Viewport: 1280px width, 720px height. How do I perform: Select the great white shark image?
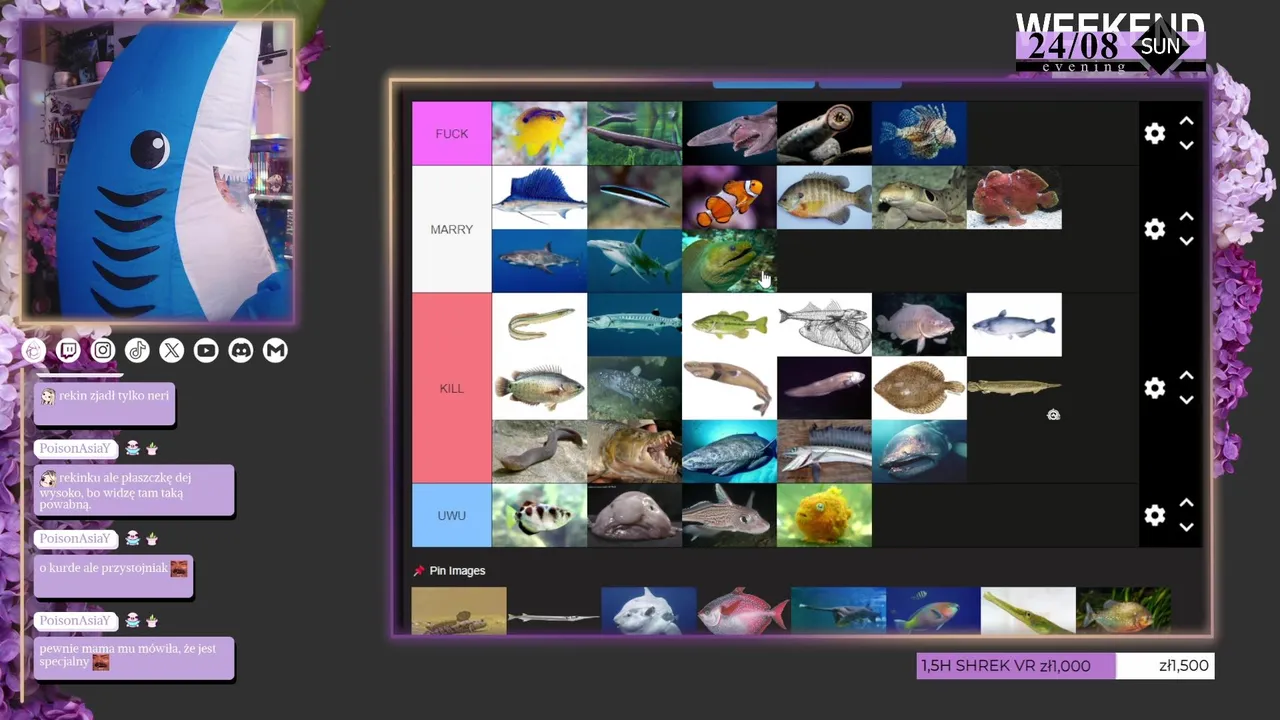tap(540, 260)
